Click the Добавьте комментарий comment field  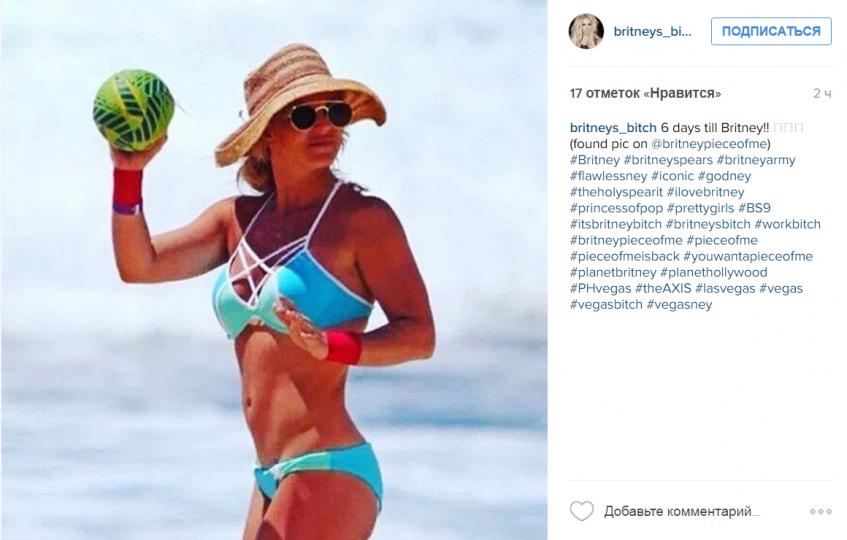tap(682, 511)
